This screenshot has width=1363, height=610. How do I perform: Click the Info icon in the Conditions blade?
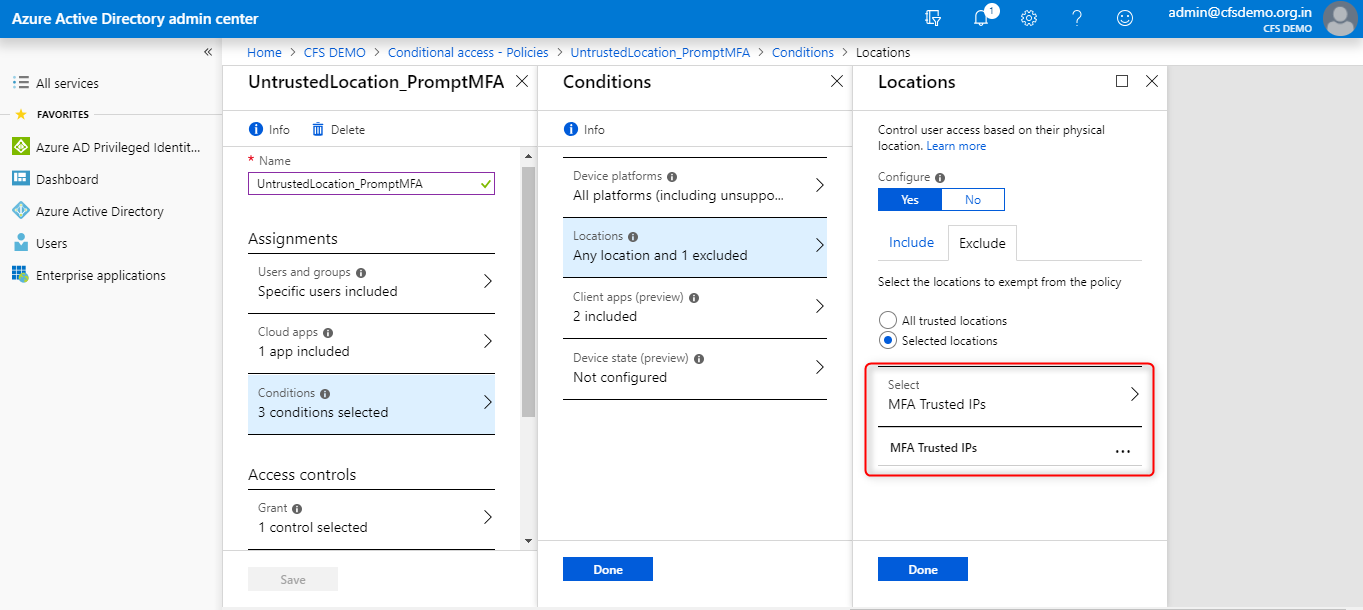click(x=571, y=129)
